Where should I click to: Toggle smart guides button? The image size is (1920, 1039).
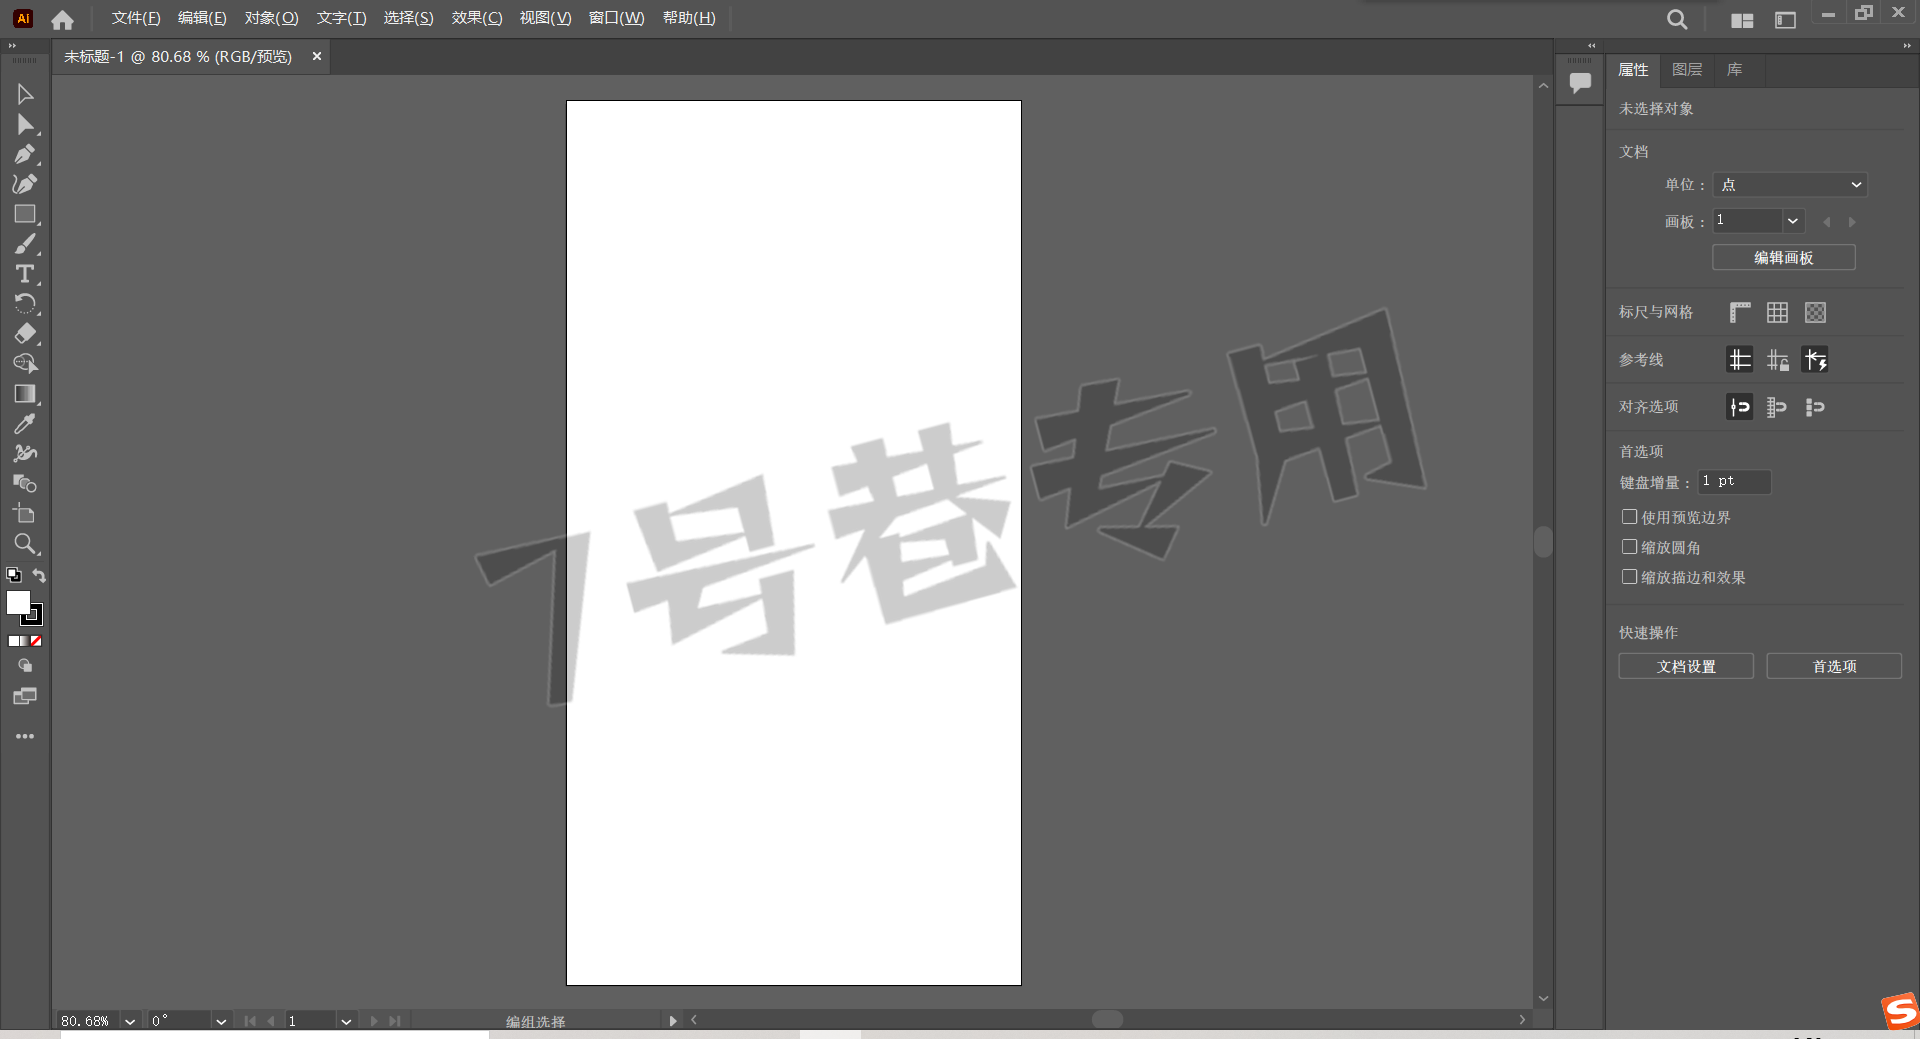1815,360
